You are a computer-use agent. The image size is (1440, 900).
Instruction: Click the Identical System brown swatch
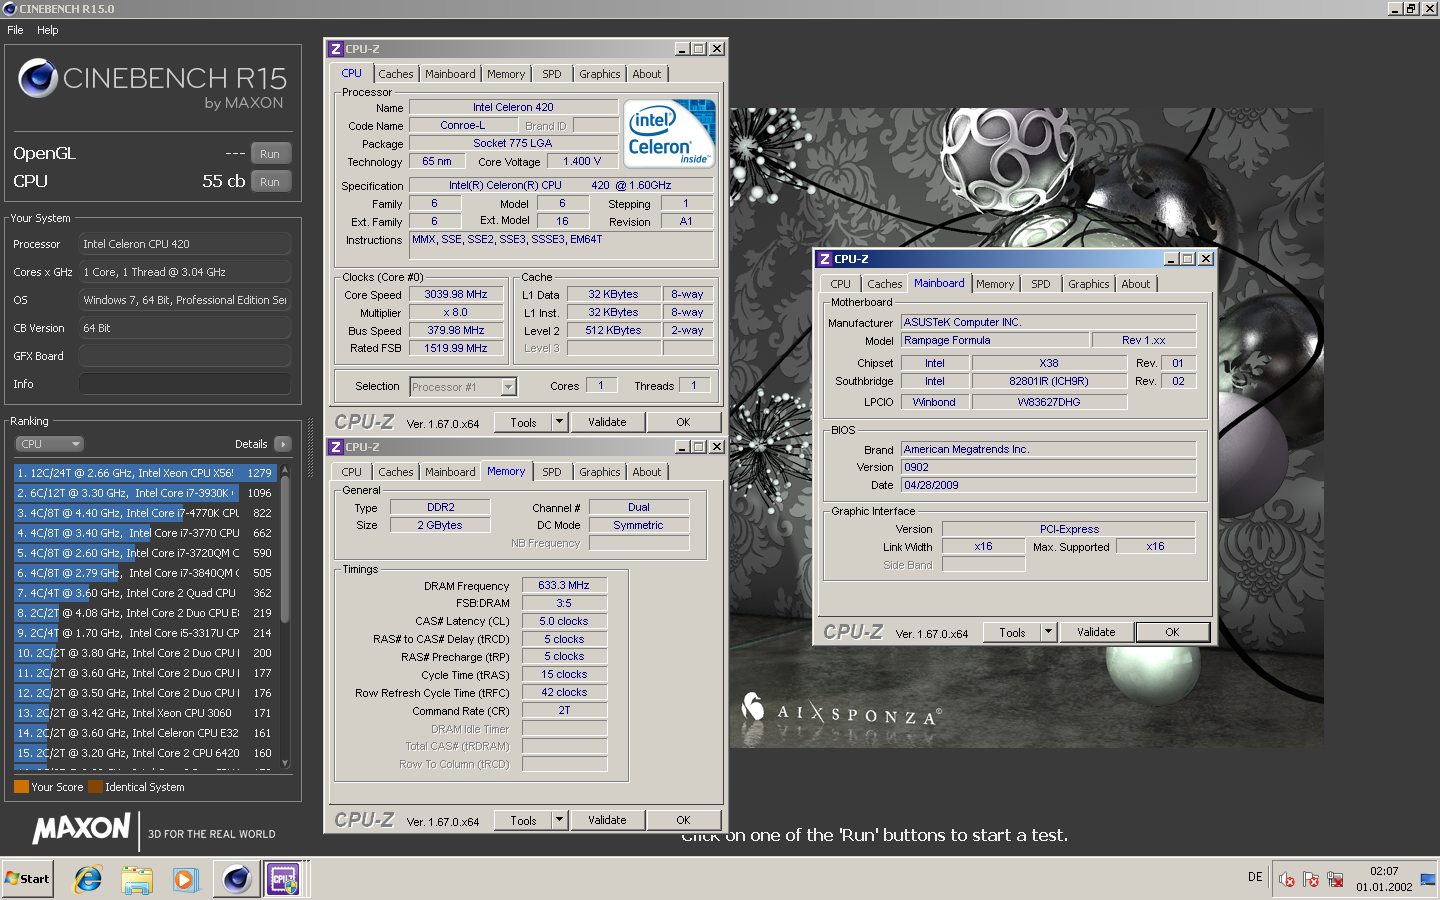coord(95,787)
